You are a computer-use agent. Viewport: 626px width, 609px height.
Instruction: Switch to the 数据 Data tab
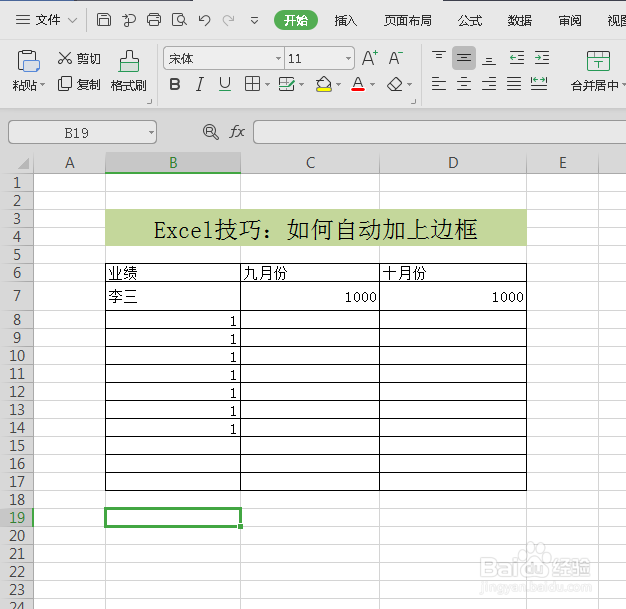[520, 20]
